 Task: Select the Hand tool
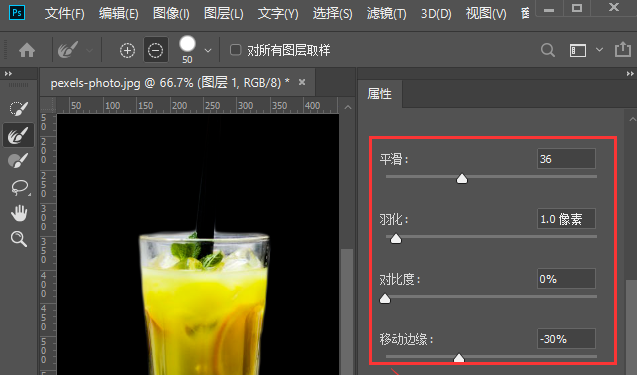point(19,213)
